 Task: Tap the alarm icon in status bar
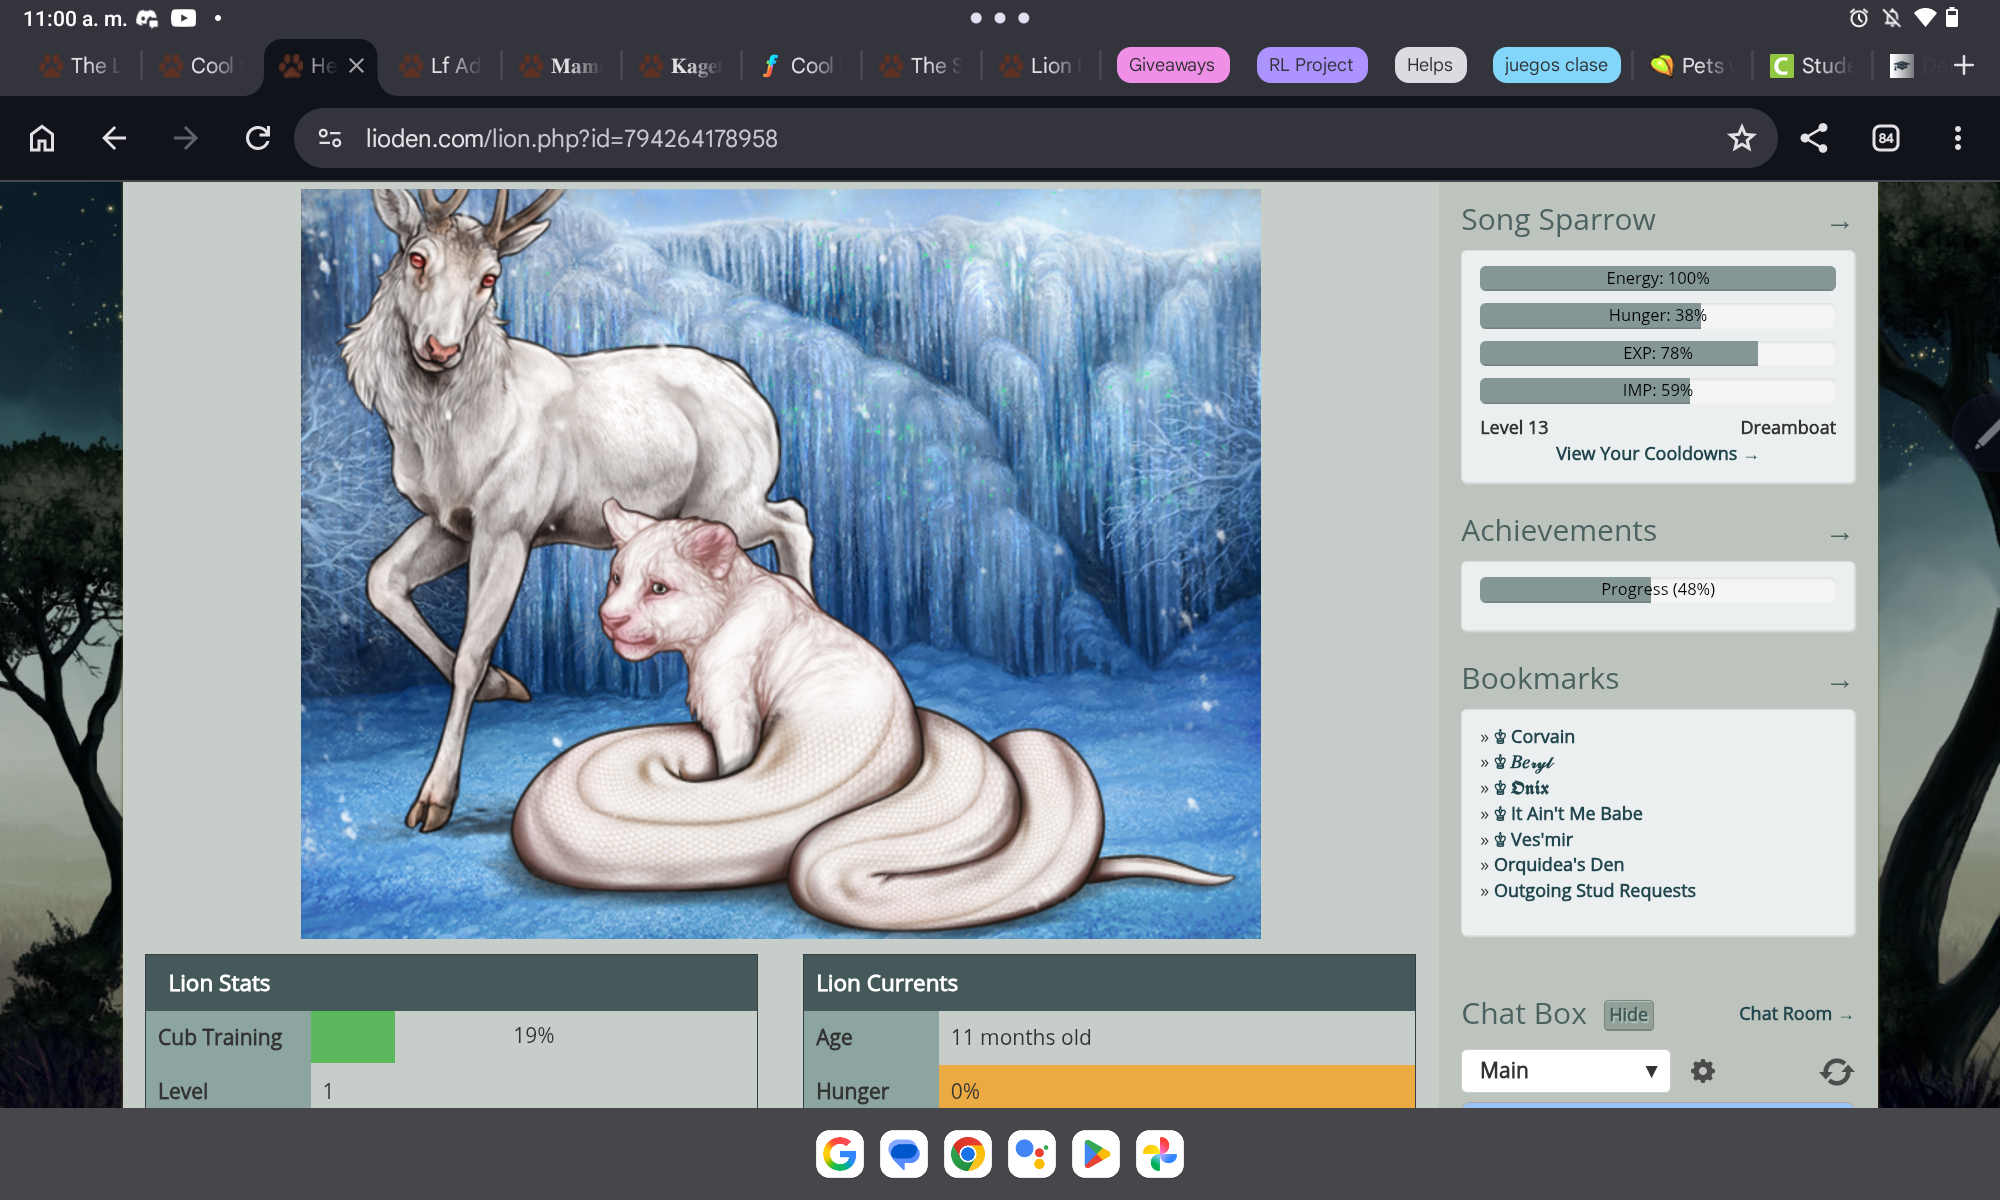1859,18
